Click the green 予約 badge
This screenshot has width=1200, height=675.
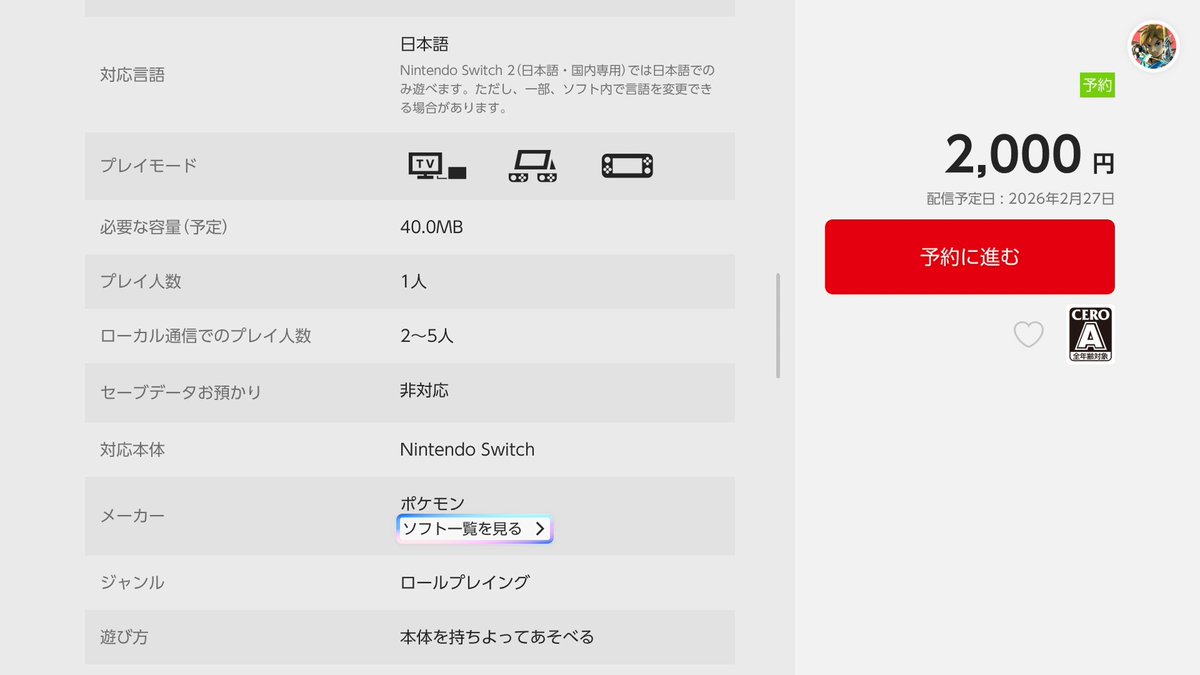(x=1096, y=84)
